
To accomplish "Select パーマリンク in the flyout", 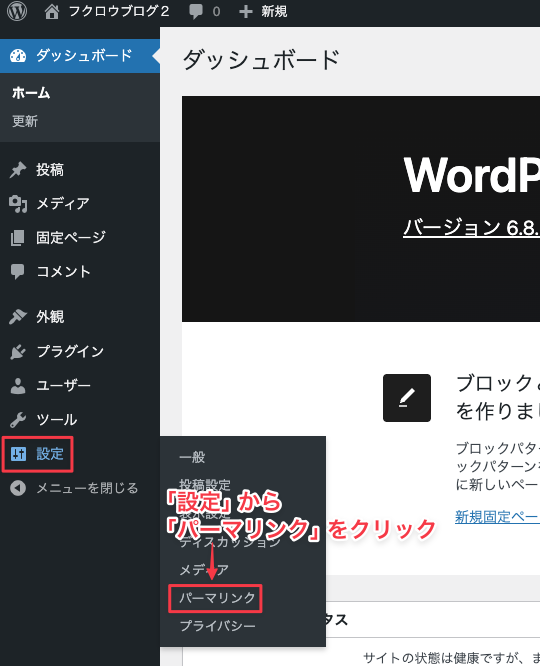I will pyautogui.click(x=217, y=598).
